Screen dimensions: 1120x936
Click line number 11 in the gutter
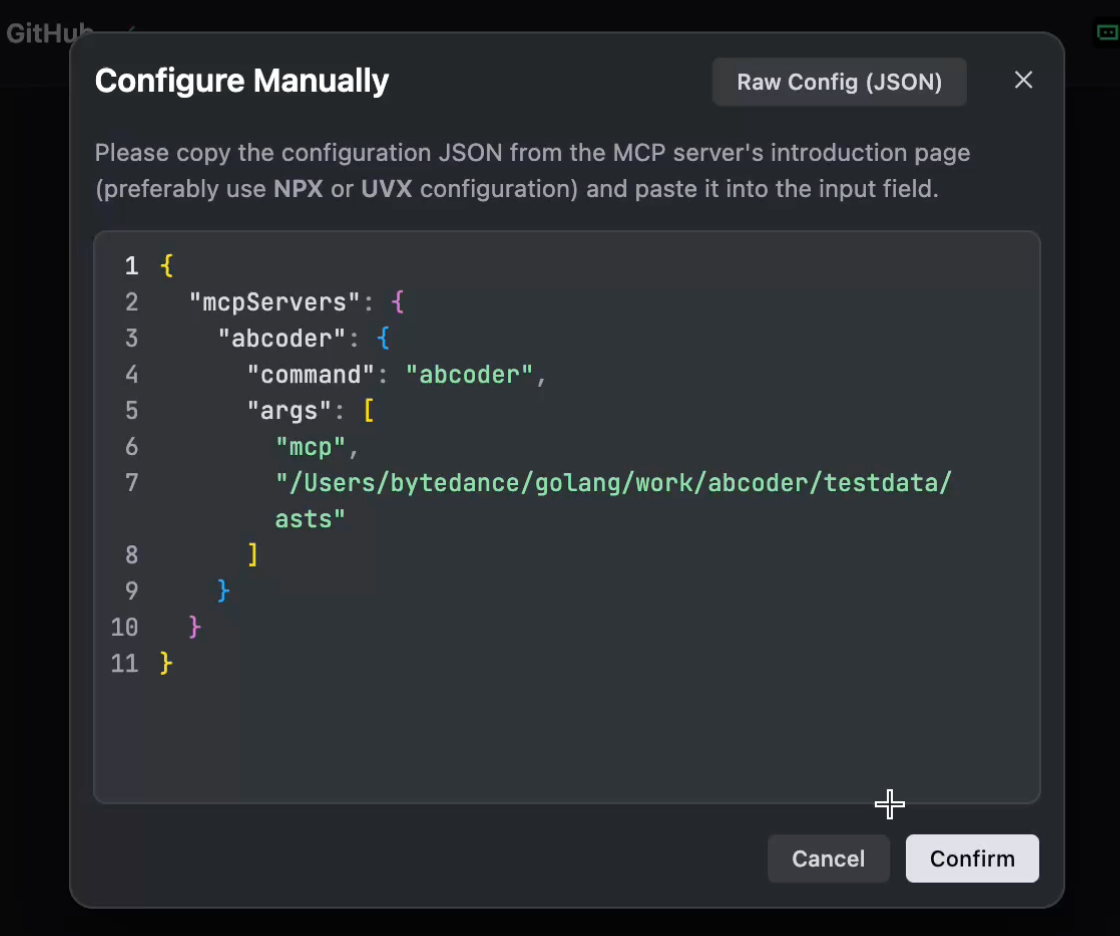click(x=124, y=664)
